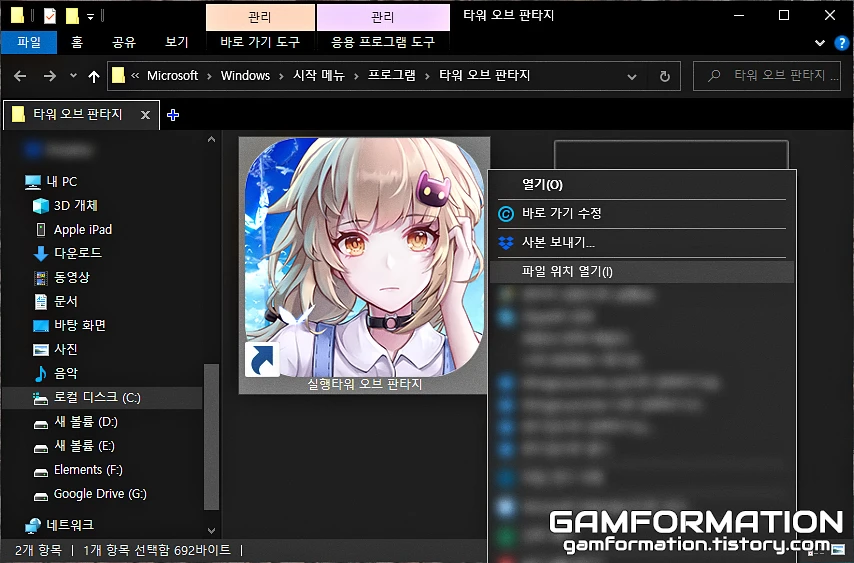The width and height of the screenshot is (854, 563).
Task: Open the 홈 ribbon tab
Action: 77,42
